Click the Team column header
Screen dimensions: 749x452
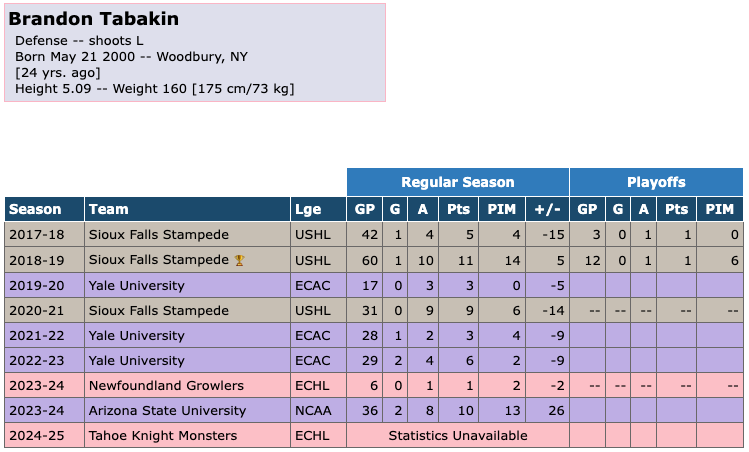point(108,210)
